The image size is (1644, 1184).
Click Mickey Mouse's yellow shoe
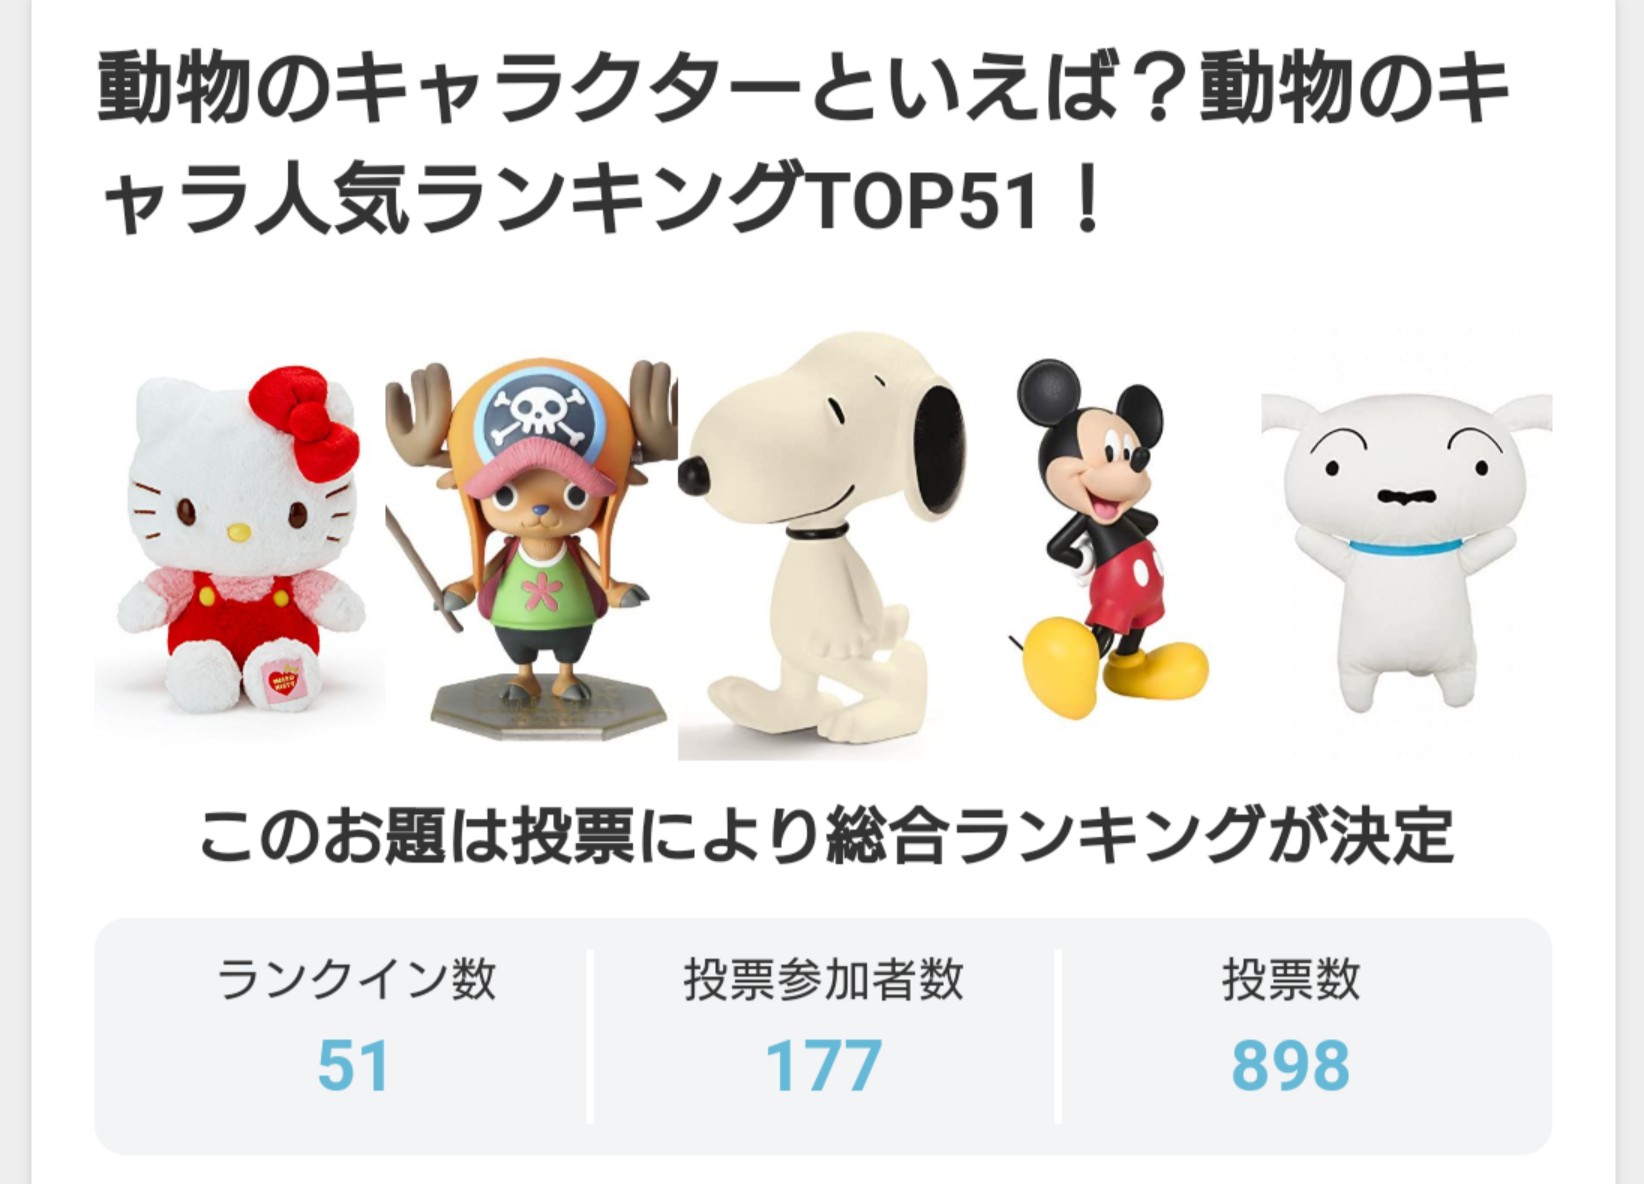click(1066, 662)
